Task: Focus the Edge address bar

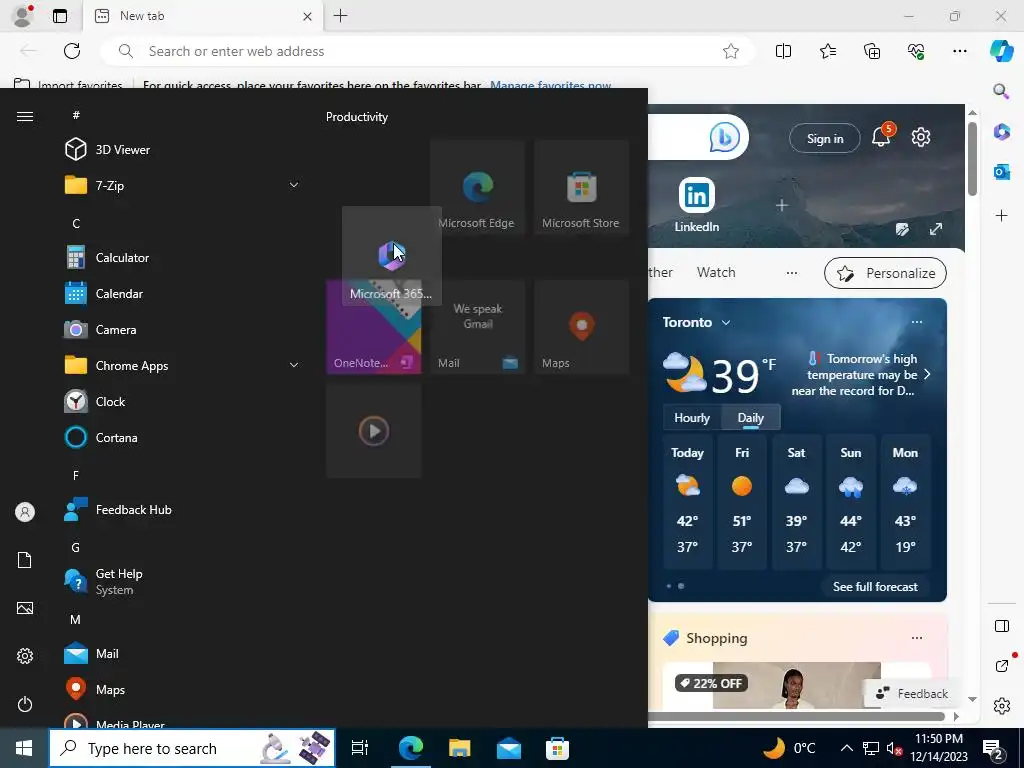Action: pos(428,51)
